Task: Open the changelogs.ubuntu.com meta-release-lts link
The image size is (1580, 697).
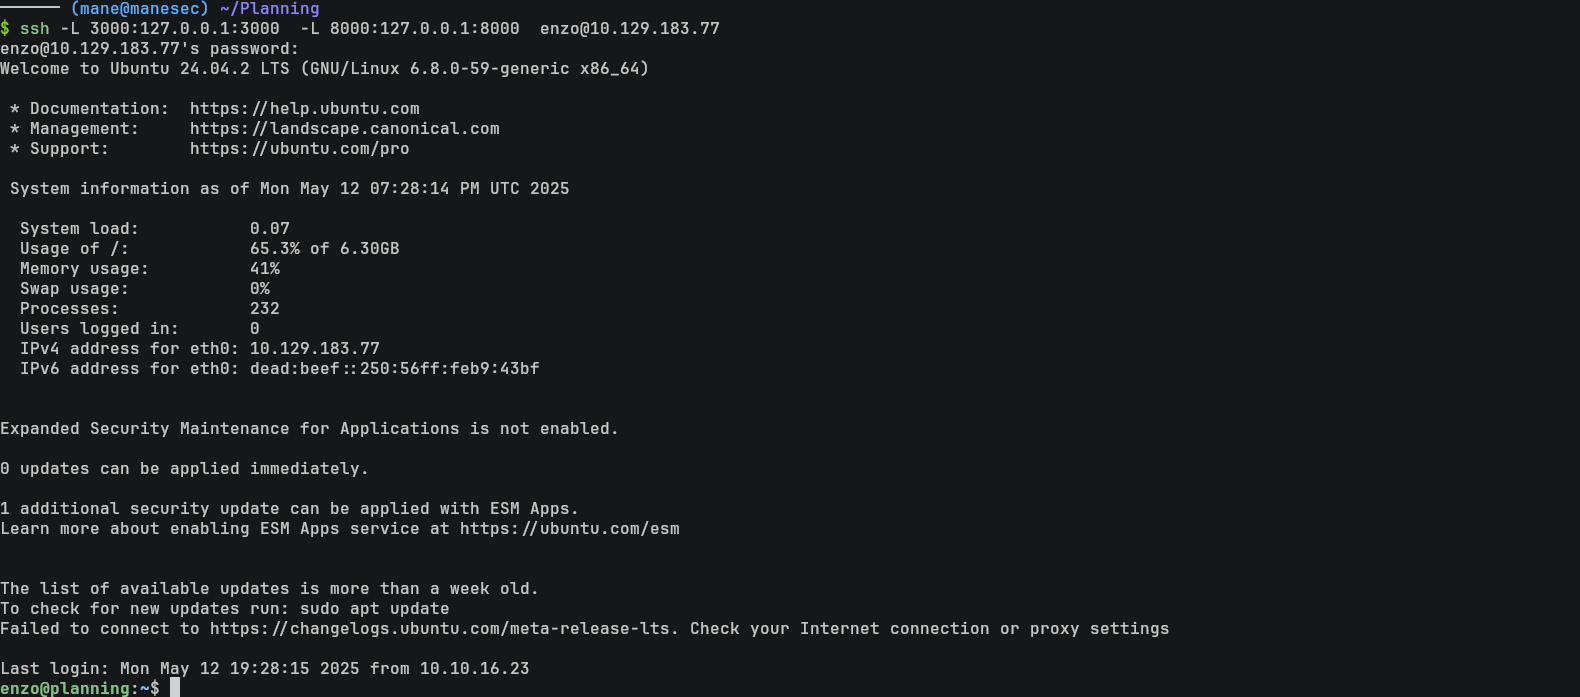Action: click(x=444, y=629)
